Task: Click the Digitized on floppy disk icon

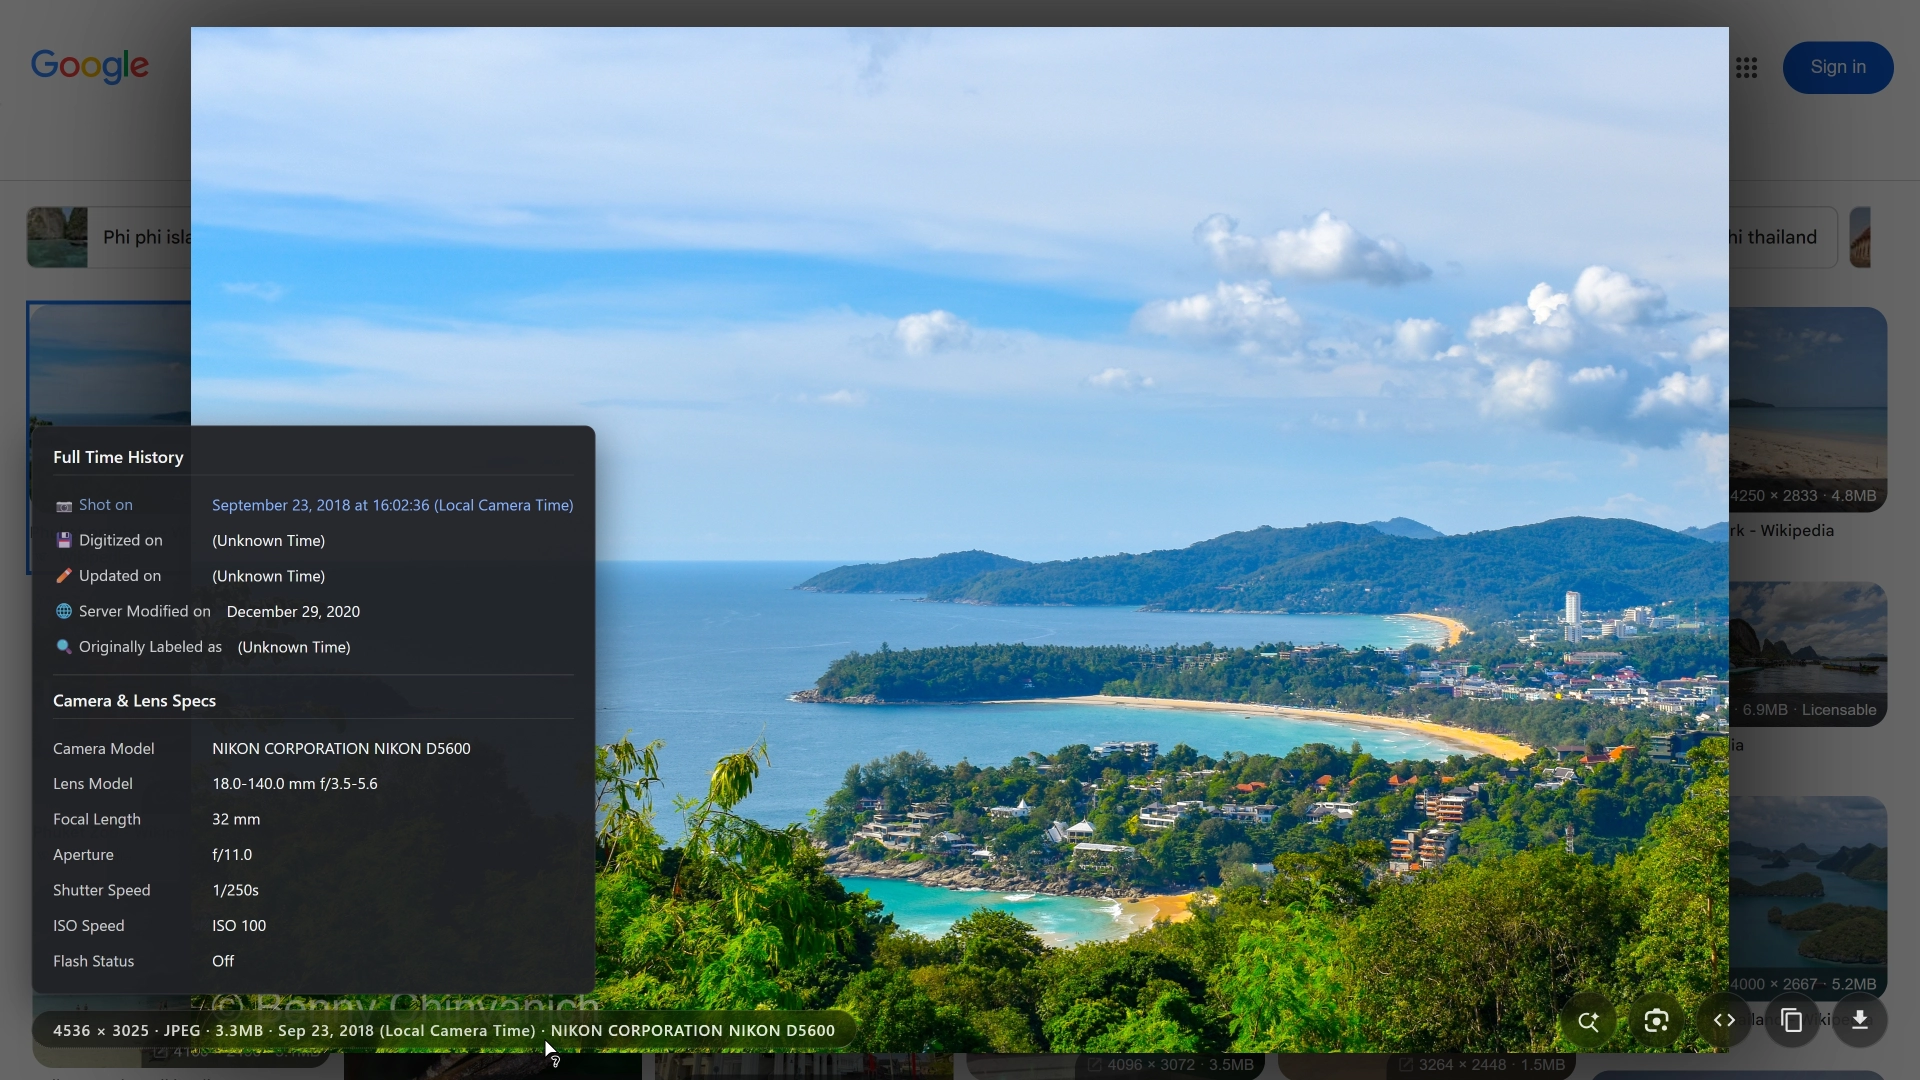Action: point(64,541)
